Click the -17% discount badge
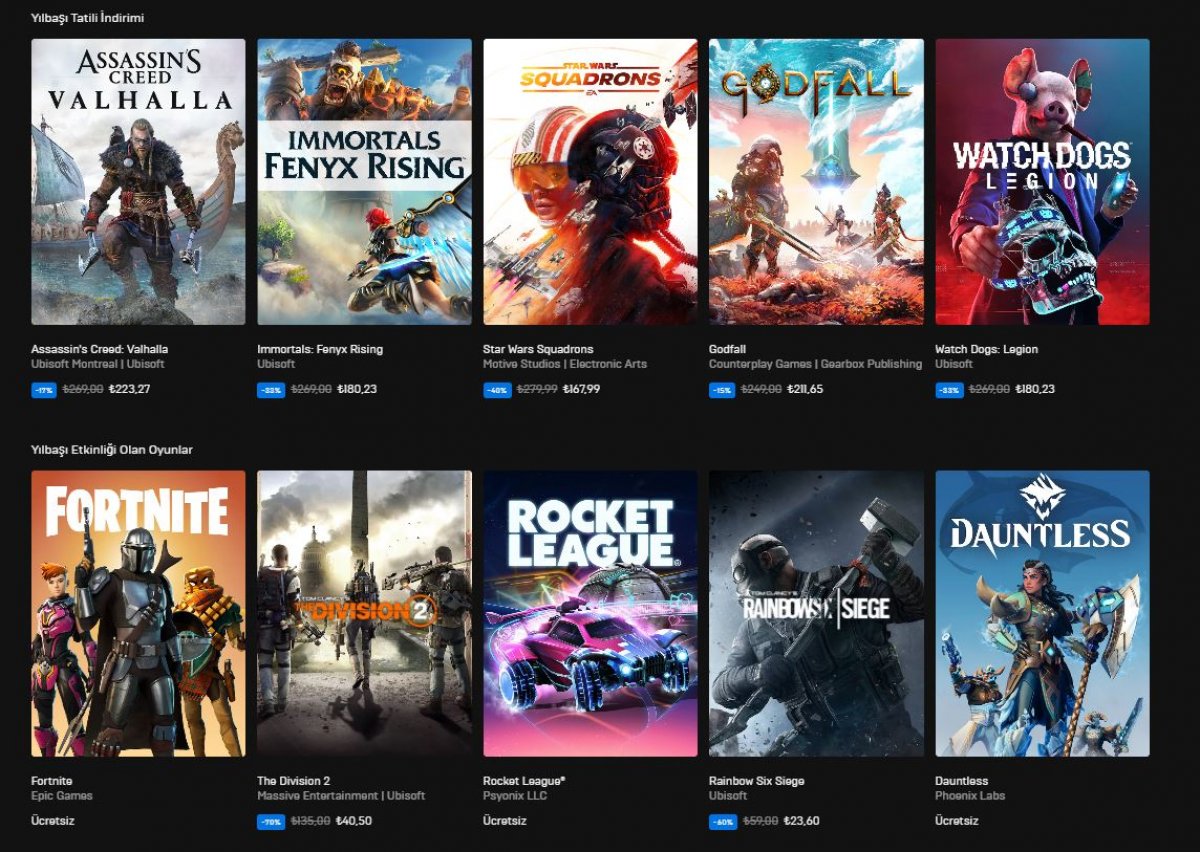 (x=44, y=390)
